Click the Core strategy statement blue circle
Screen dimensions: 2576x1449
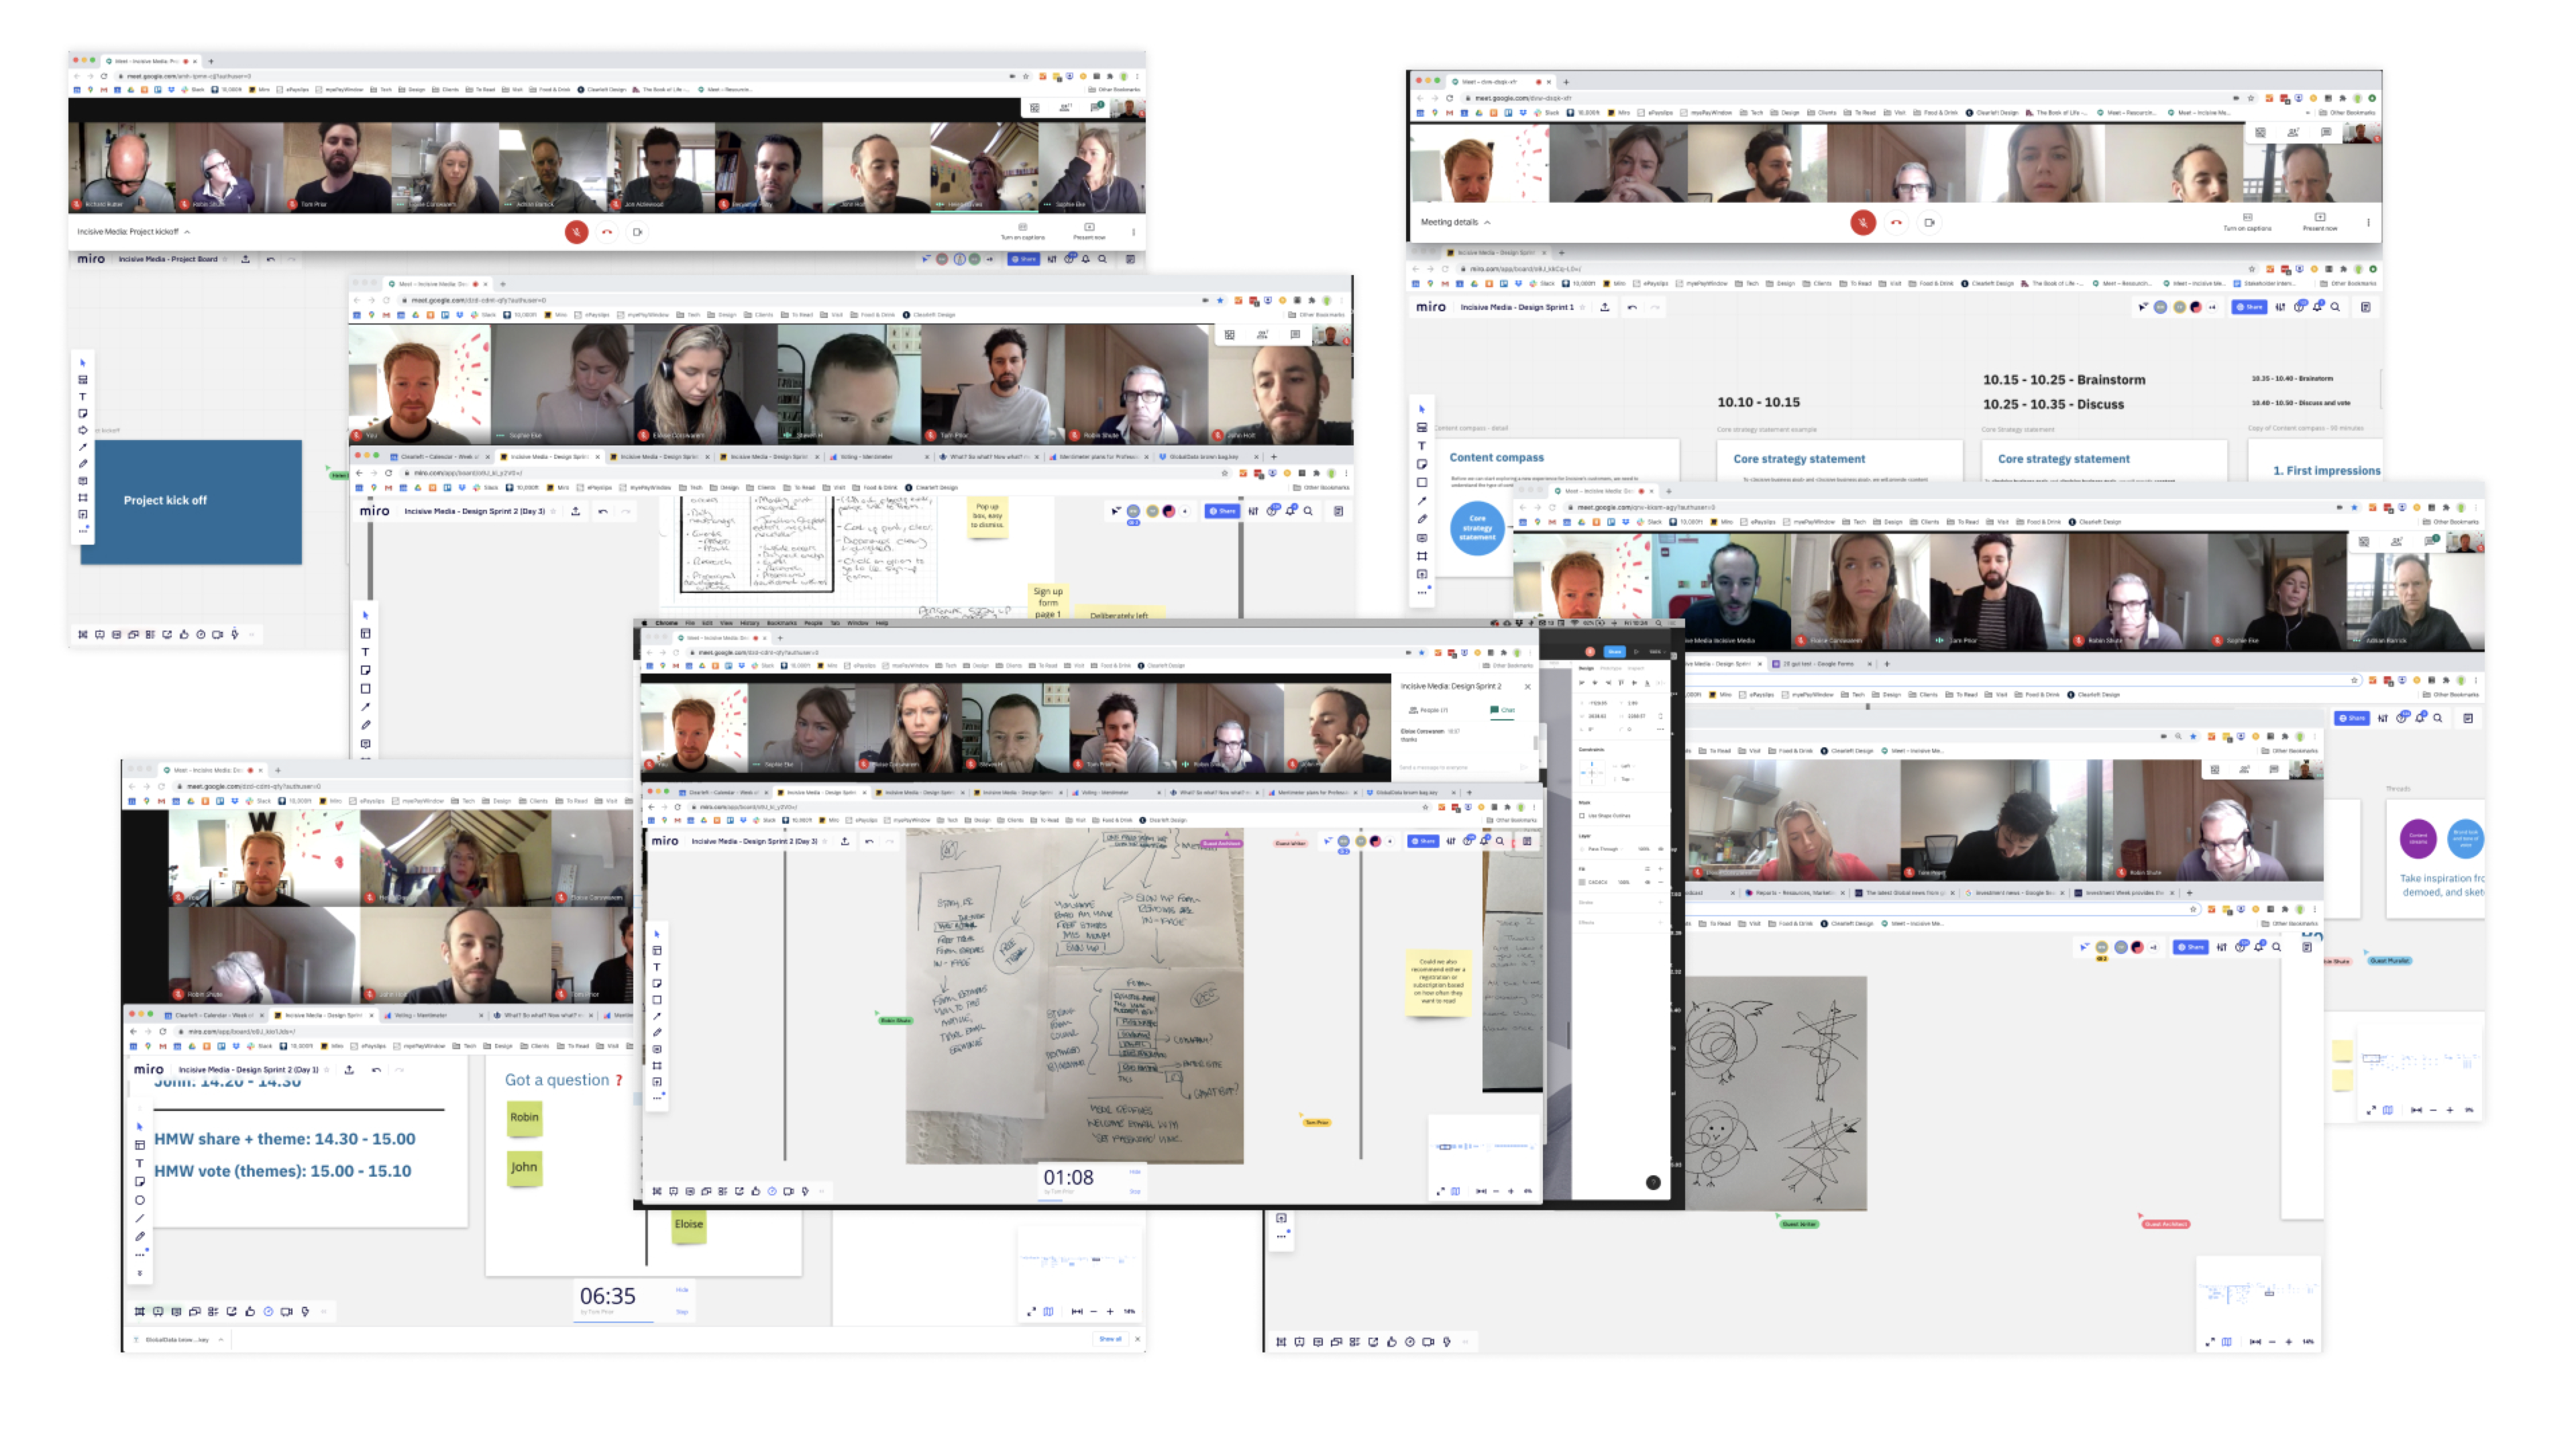pyautogui.click(x=1477, y=527)
